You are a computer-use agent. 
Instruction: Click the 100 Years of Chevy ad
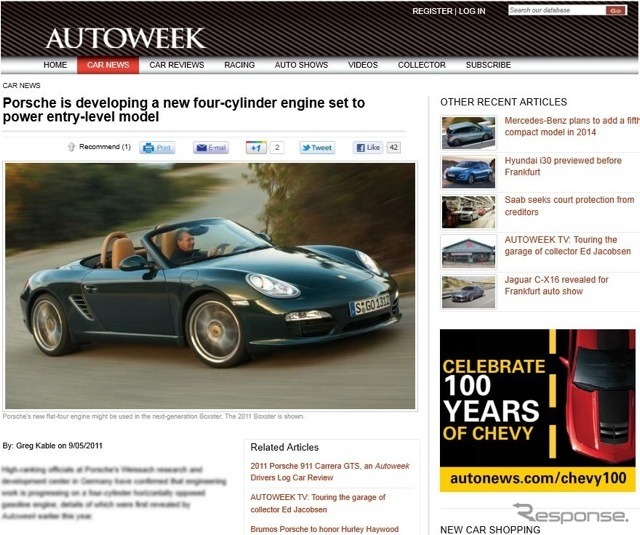click(x=538, y=411)
